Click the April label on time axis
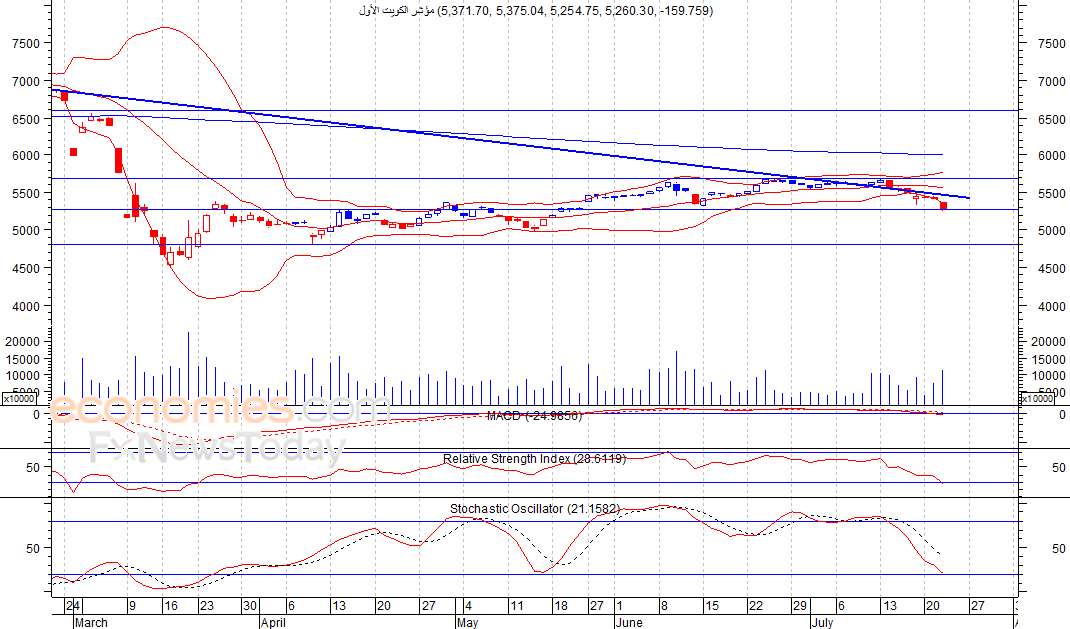The height and width of the screenshot is (629, 1070). (x=273, y=622)
